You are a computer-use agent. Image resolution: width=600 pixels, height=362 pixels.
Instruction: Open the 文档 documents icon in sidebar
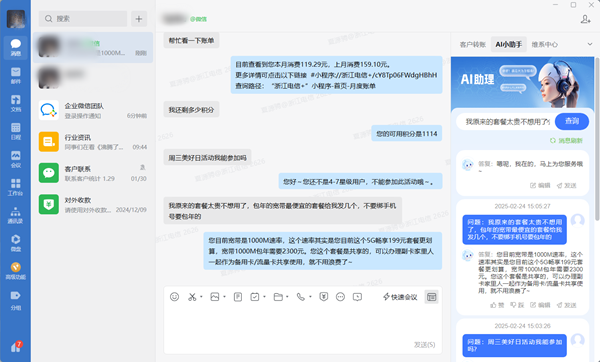pos(15,103)
